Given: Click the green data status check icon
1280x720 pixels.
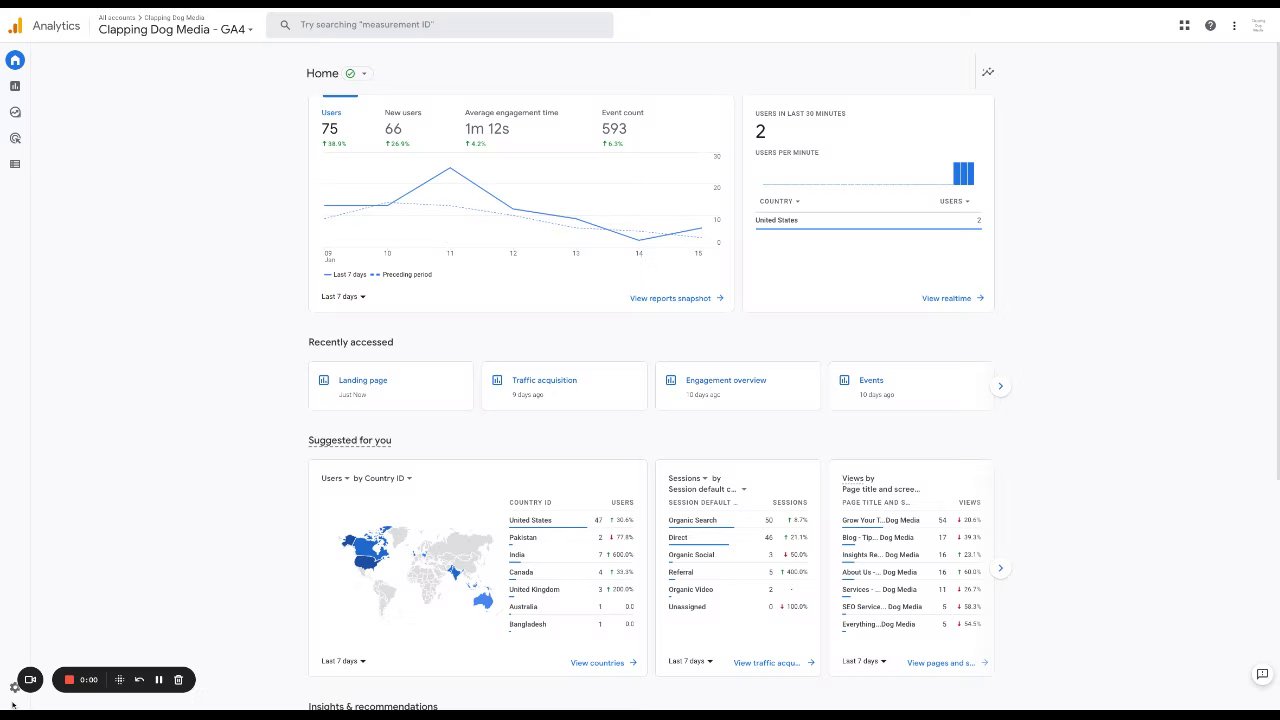Looking at the screenshot, I should (x=350, y=73).
